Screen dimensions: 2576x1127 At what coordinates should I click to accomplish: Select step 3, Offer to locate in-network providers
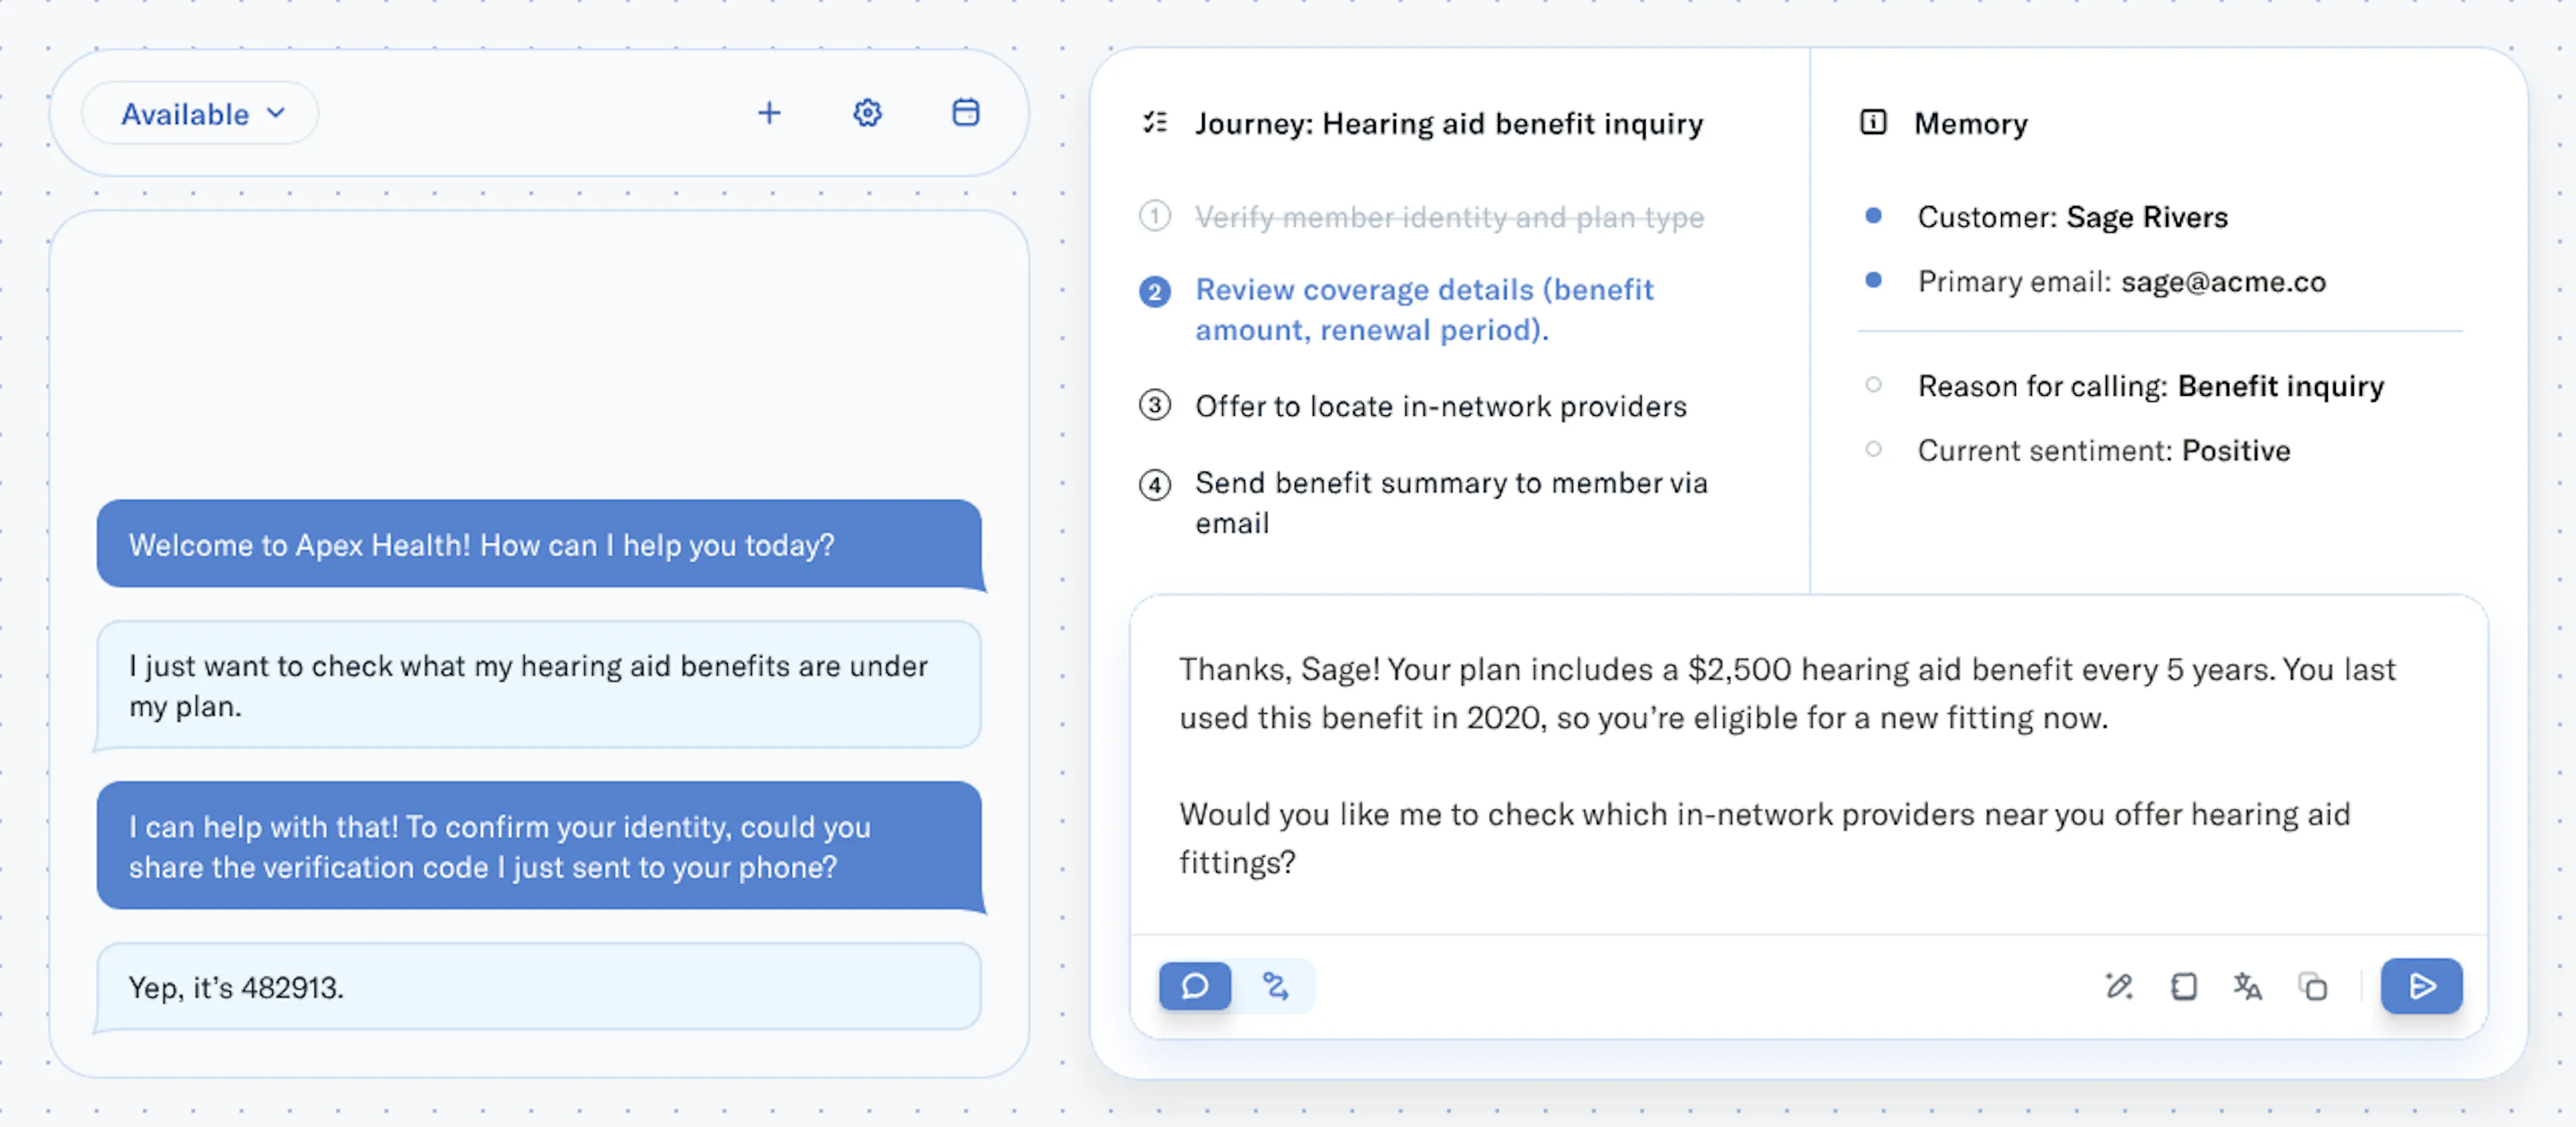click(x=1440, y=406)
